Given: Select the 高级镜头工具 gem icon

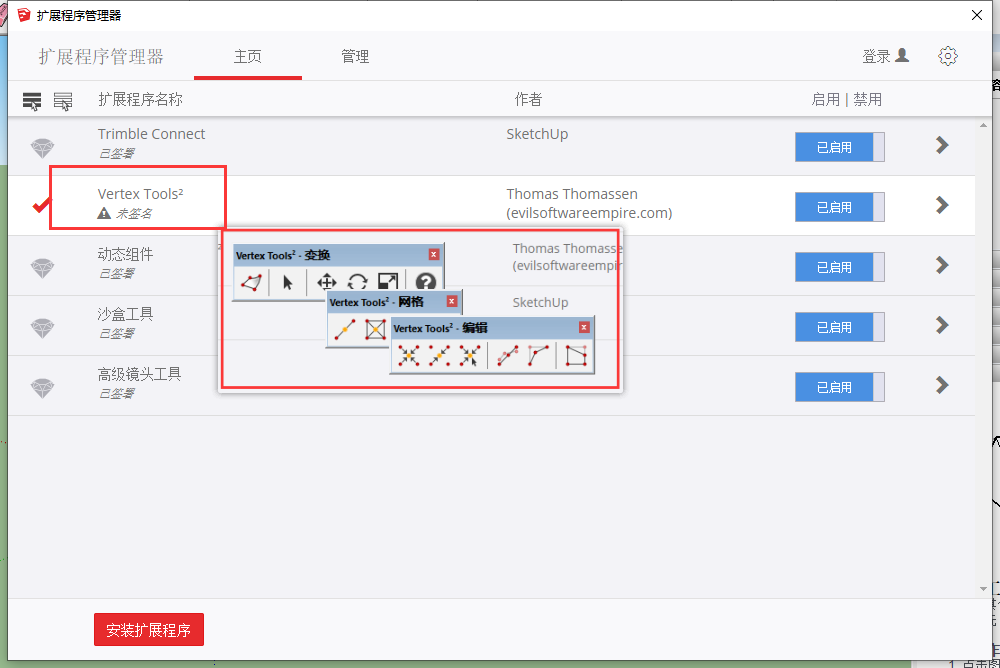Looking at the screenshot, I should tap(43, 388).
